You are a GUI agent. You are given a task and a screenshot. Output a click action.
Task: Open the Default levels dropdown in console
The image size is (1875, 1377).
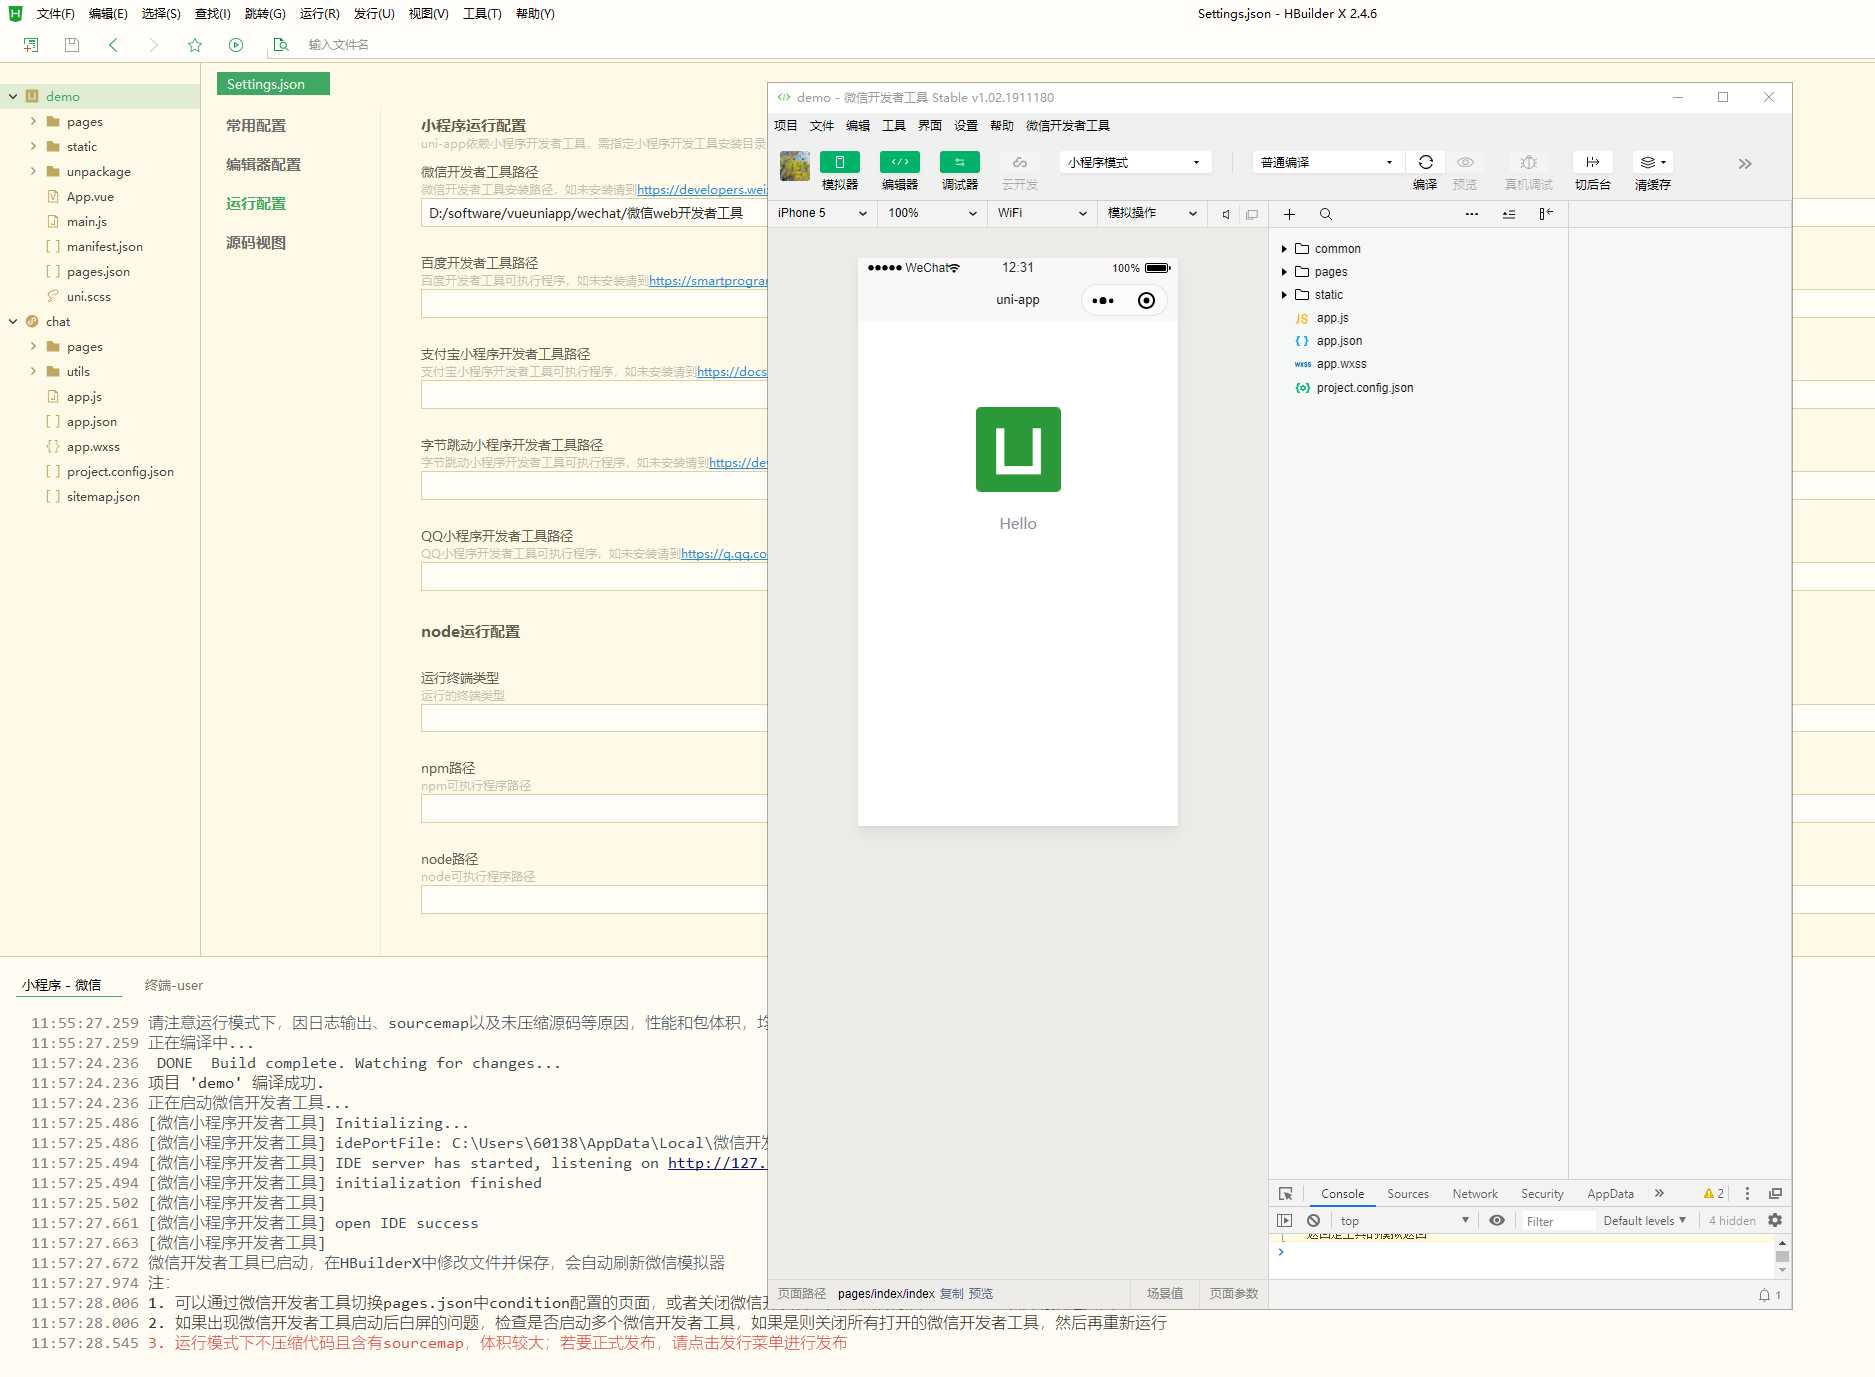tap(1645, 1221)
